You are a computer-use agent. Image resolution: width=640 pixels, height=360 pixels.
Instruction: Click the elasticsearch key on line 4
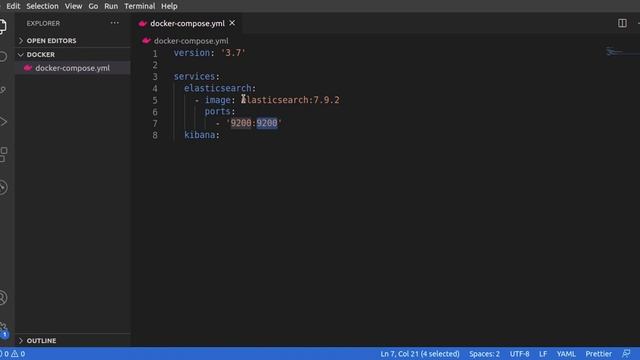pos(218,88)
